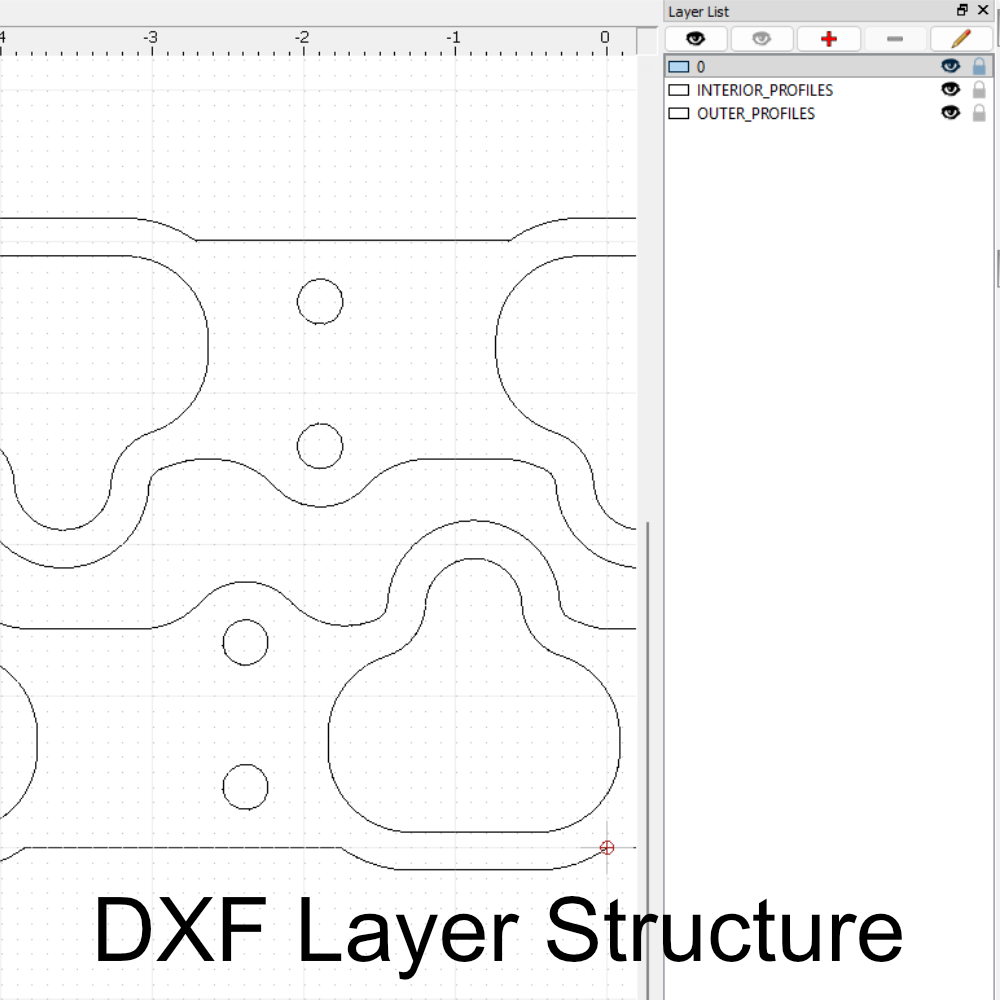Remove the layer using the minus button

tap(895, 39)
